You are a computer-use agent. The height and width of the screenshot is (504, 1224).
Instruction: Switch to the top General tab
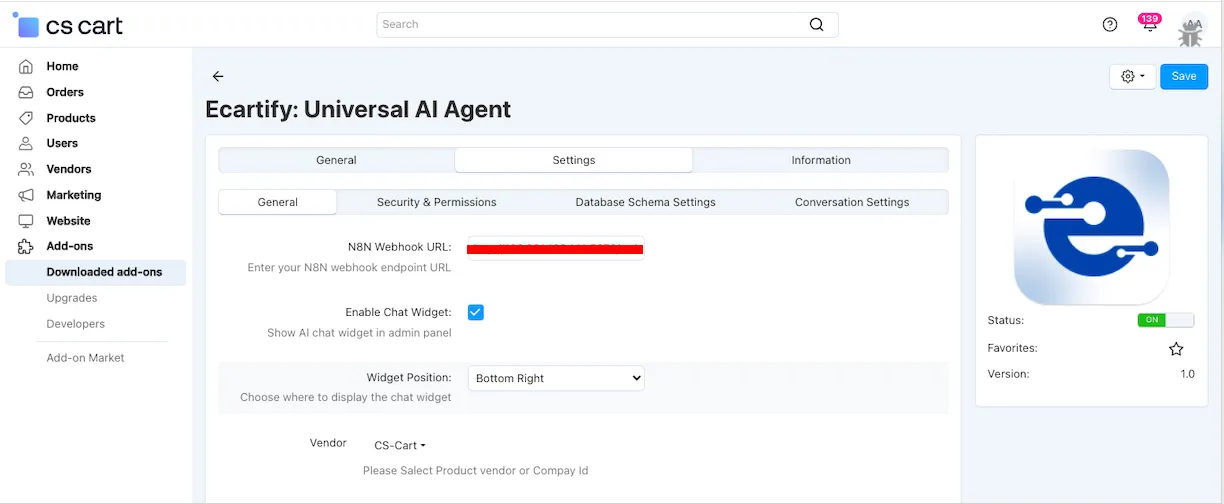point(336,160)
